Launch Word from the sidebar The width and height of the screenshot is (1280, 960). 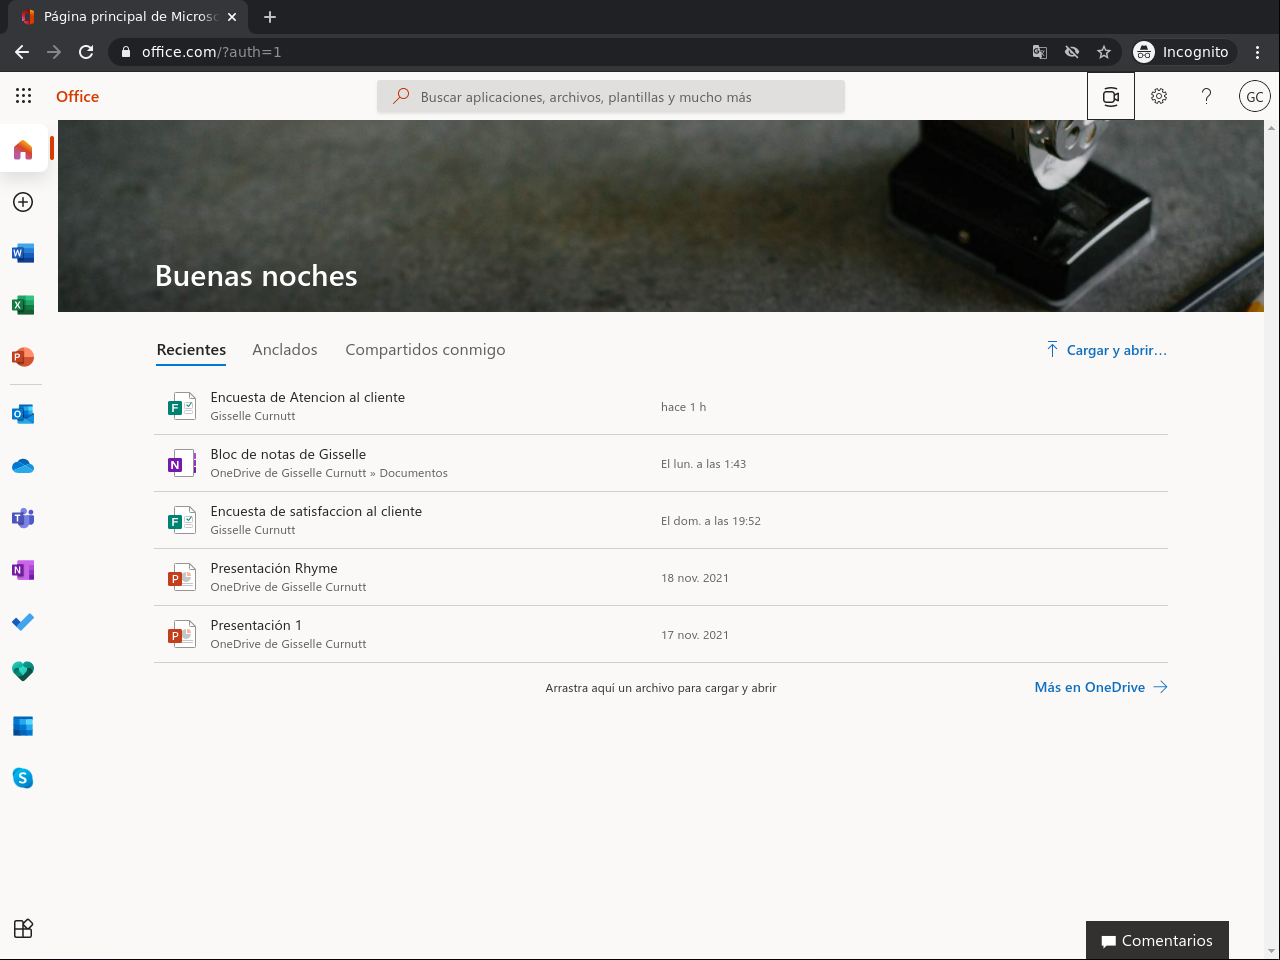point(23,253)
